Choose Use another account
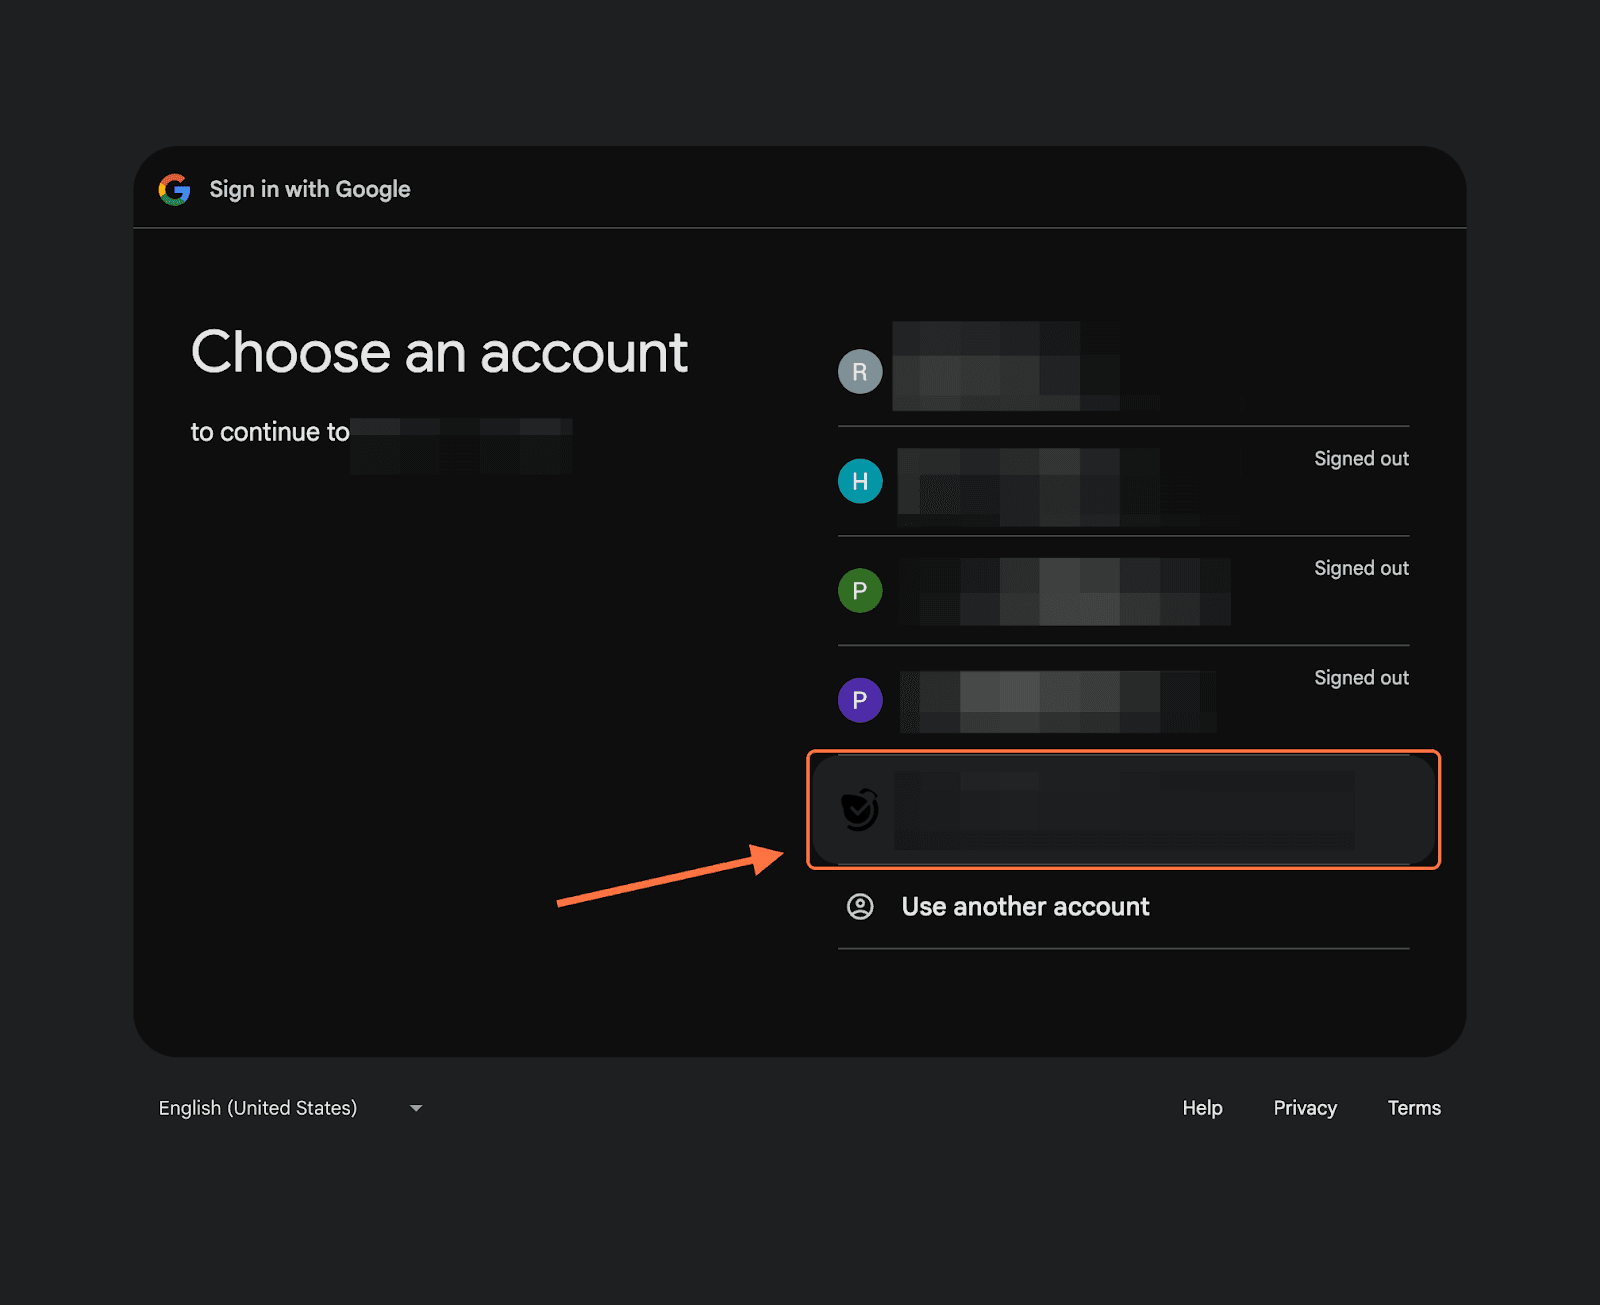This screenshot has width=1600, height=1305. tap(1025, 907)
